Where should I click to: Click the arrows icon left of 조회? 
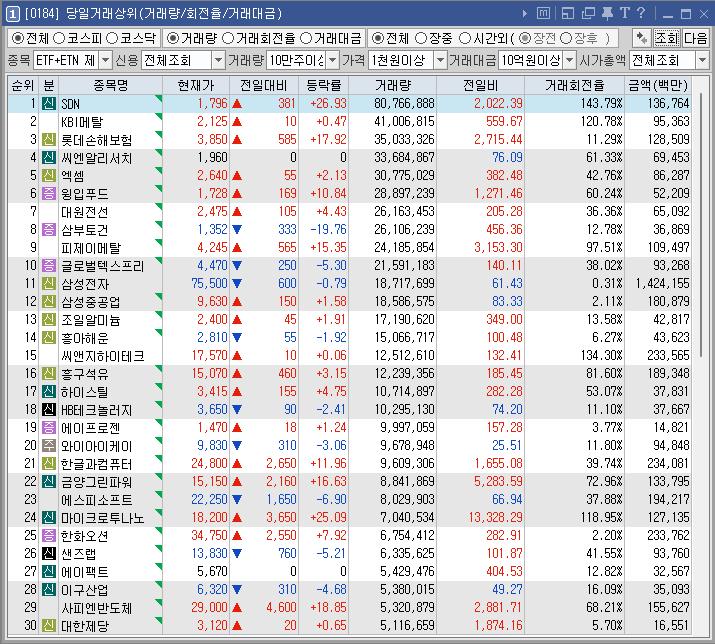(642, 38)
